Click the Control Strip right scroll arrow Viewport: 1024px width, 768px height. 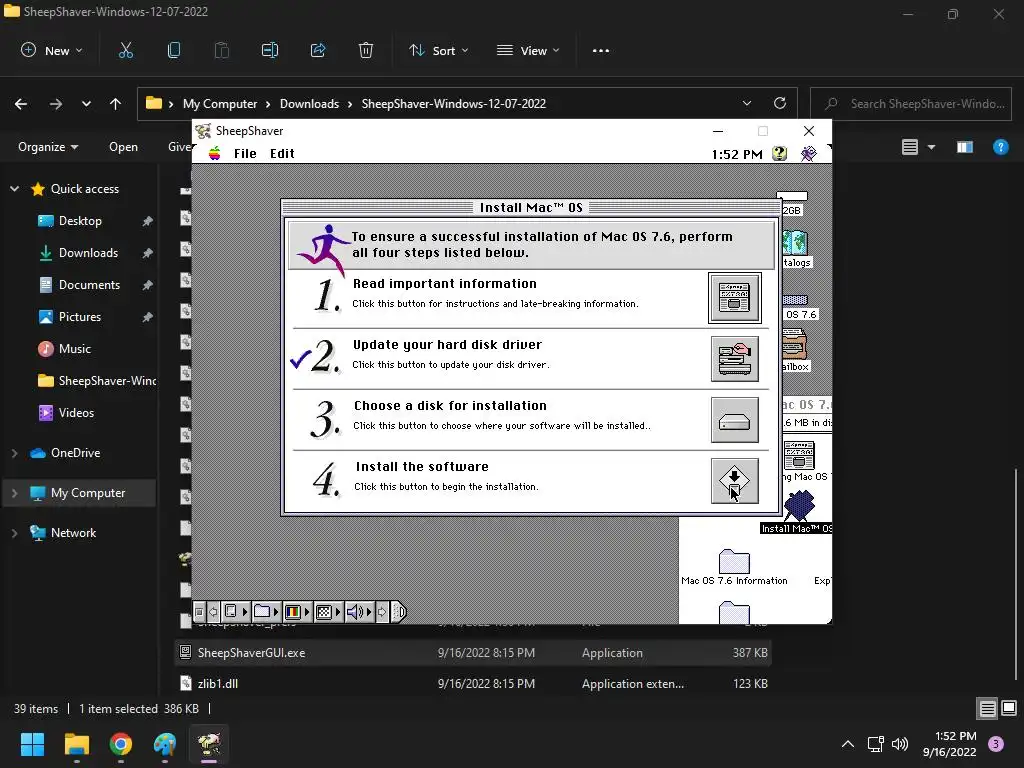383,612
